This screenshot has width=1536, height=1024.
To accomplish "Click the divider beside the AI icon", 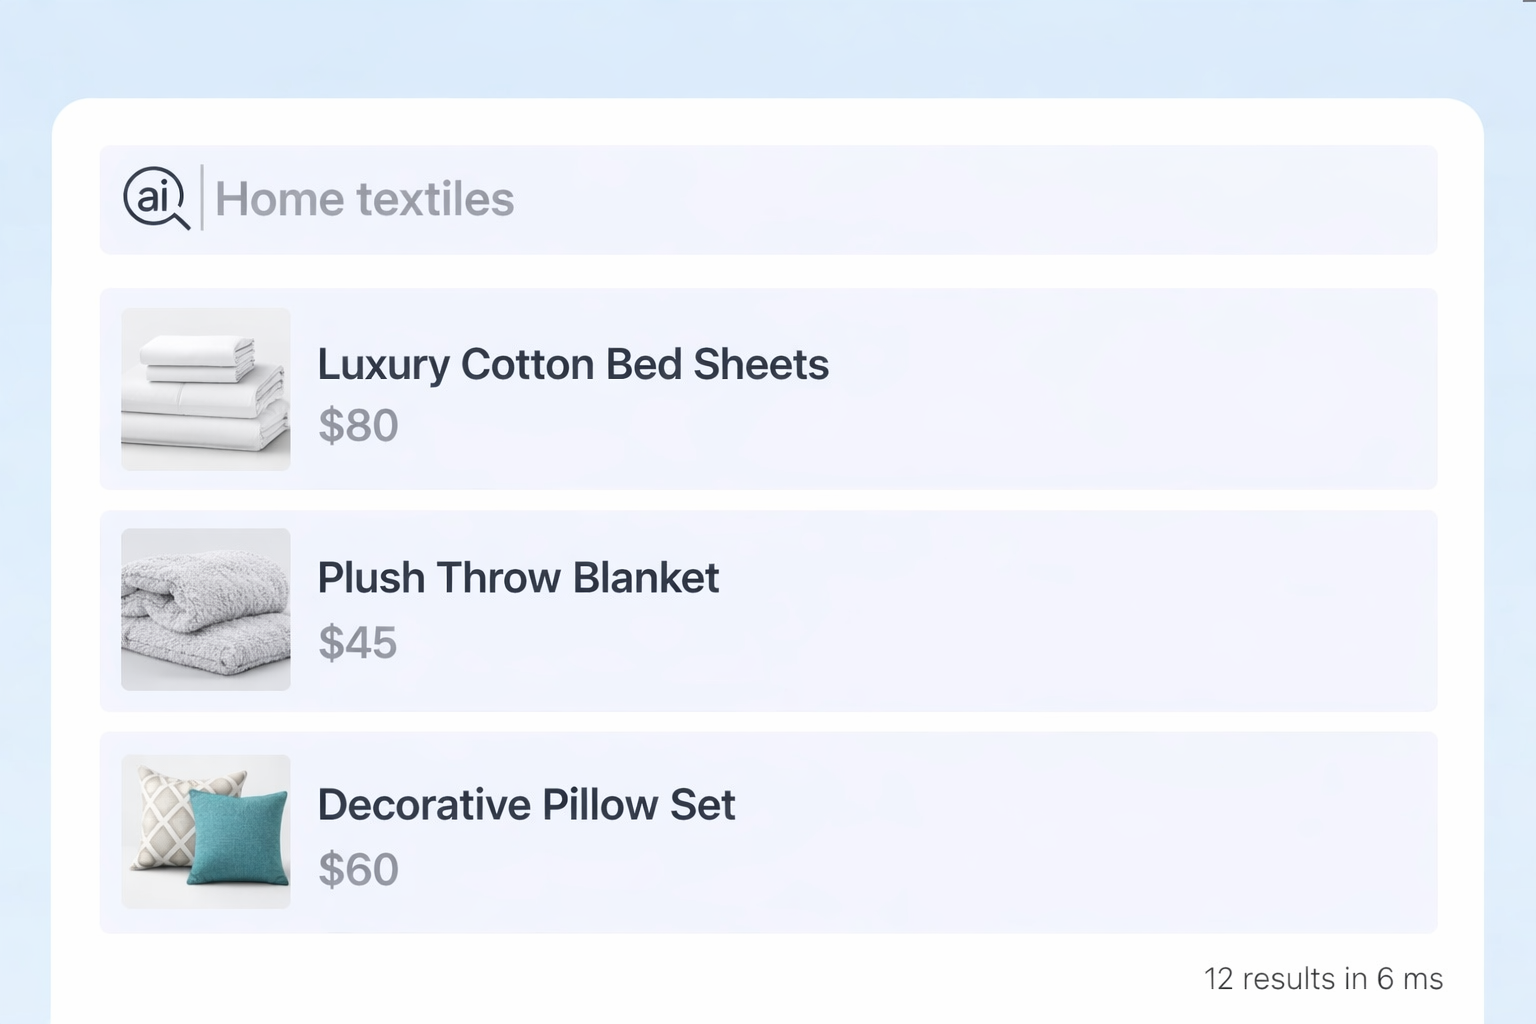I will (202, 198).
